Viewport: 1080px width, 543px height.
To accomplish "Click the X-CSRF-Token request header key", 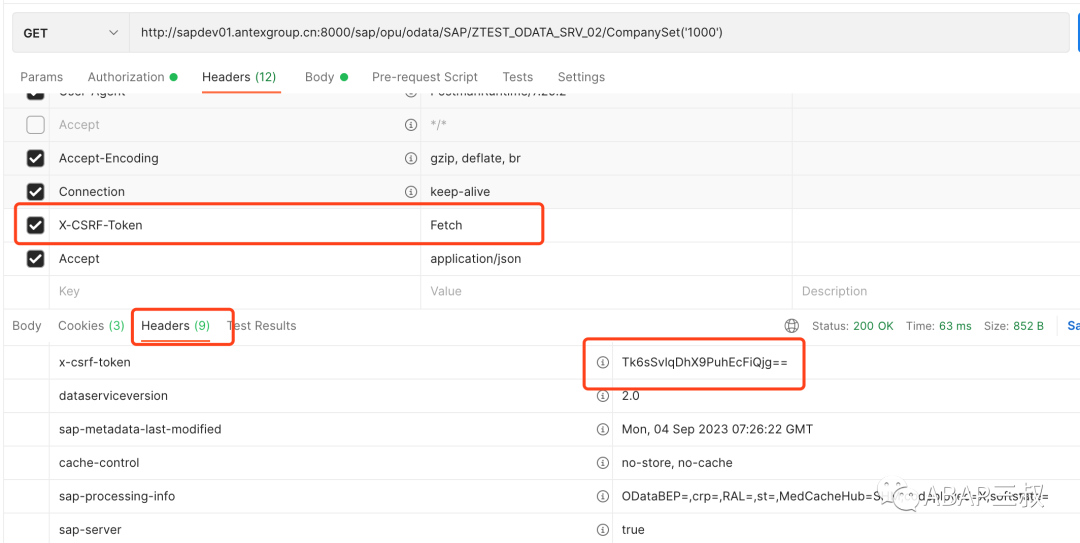I will pos(101,225).
